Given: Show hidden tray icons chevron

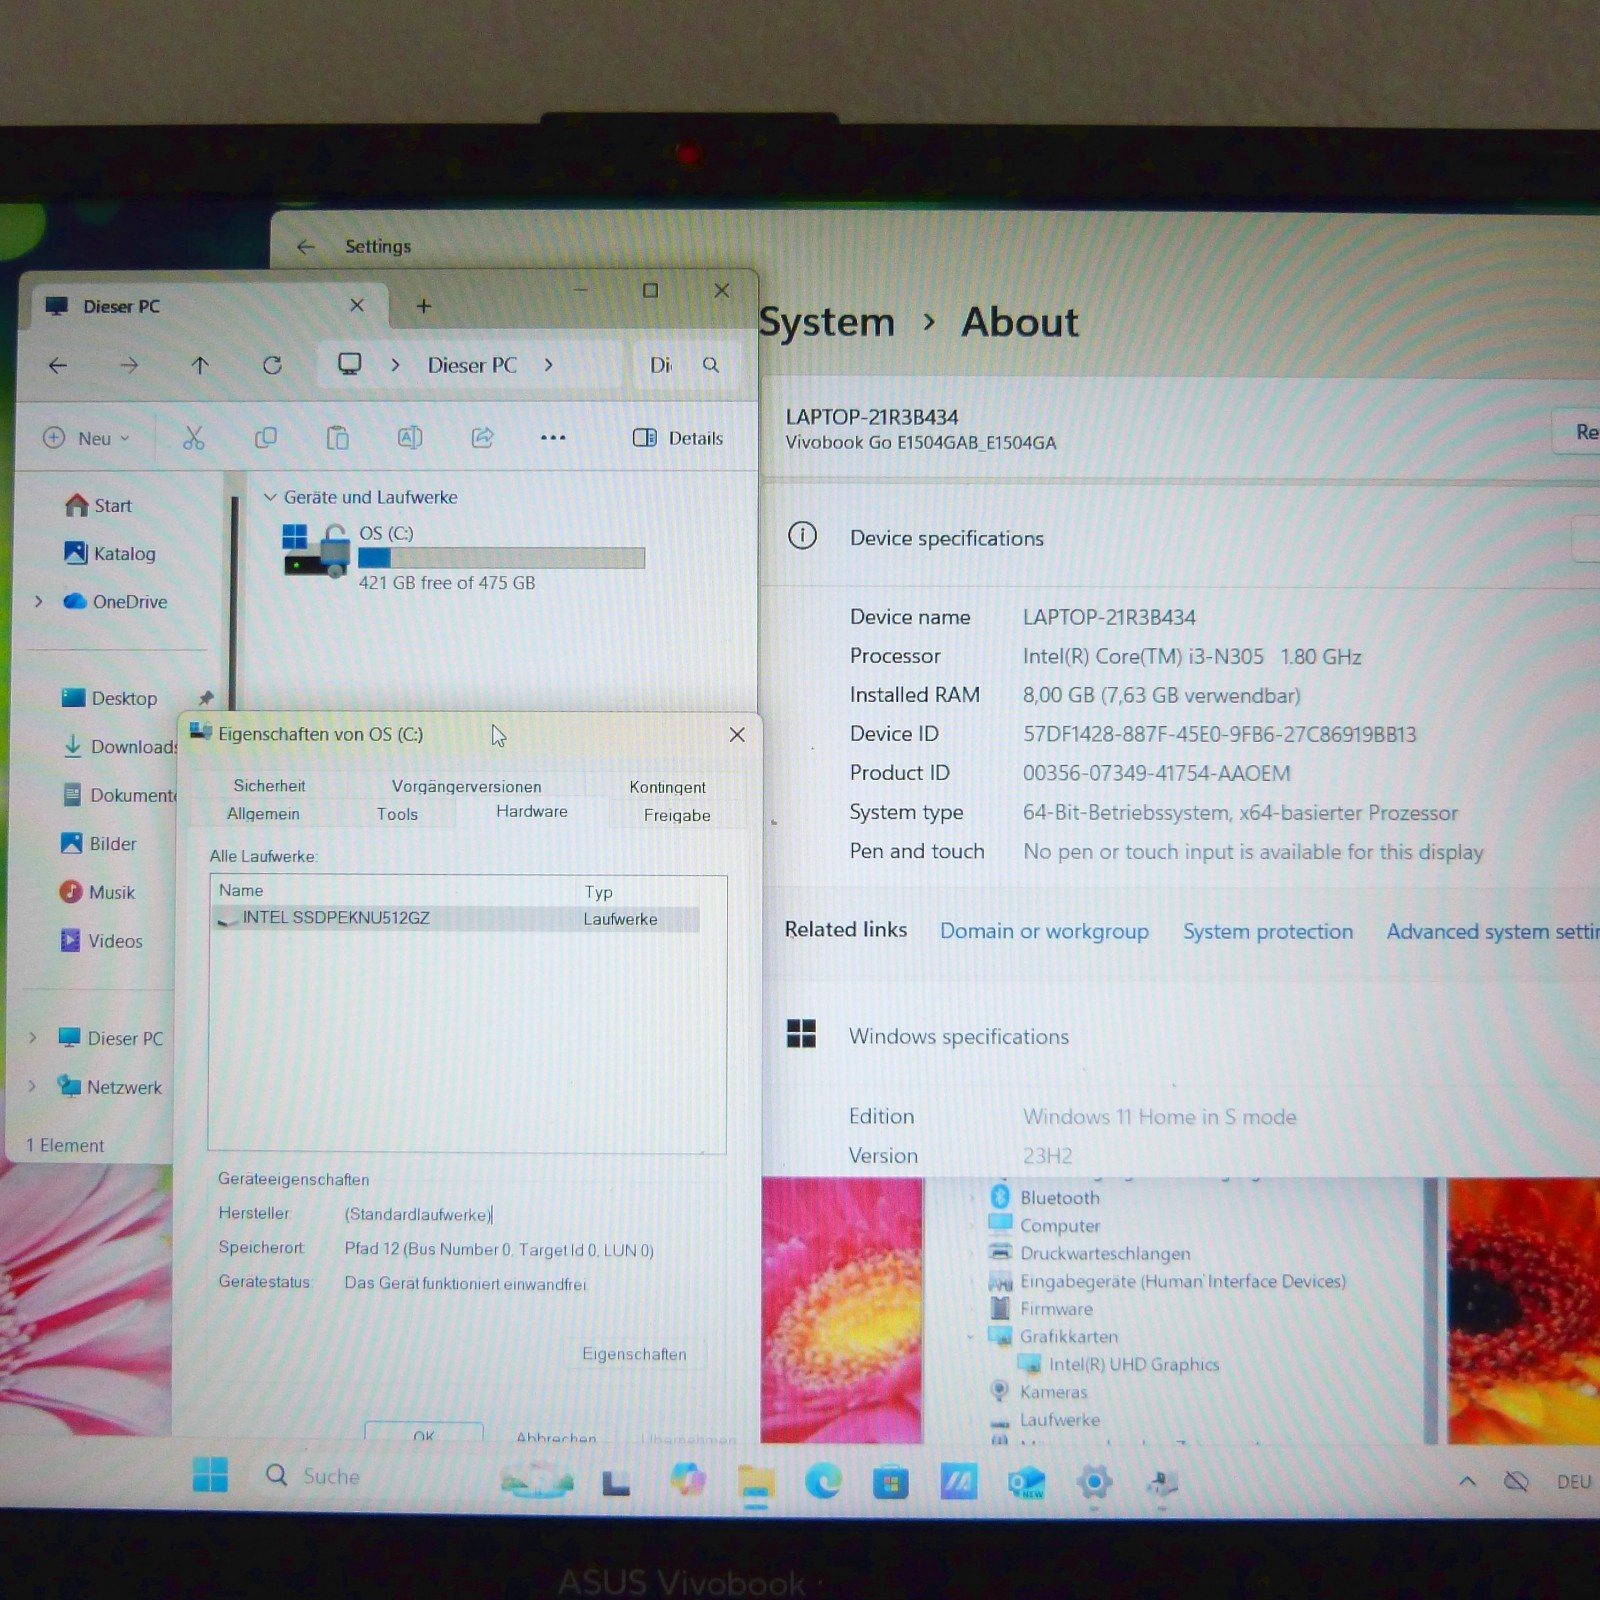Looking at the screenshot, I should 1467,1481.
